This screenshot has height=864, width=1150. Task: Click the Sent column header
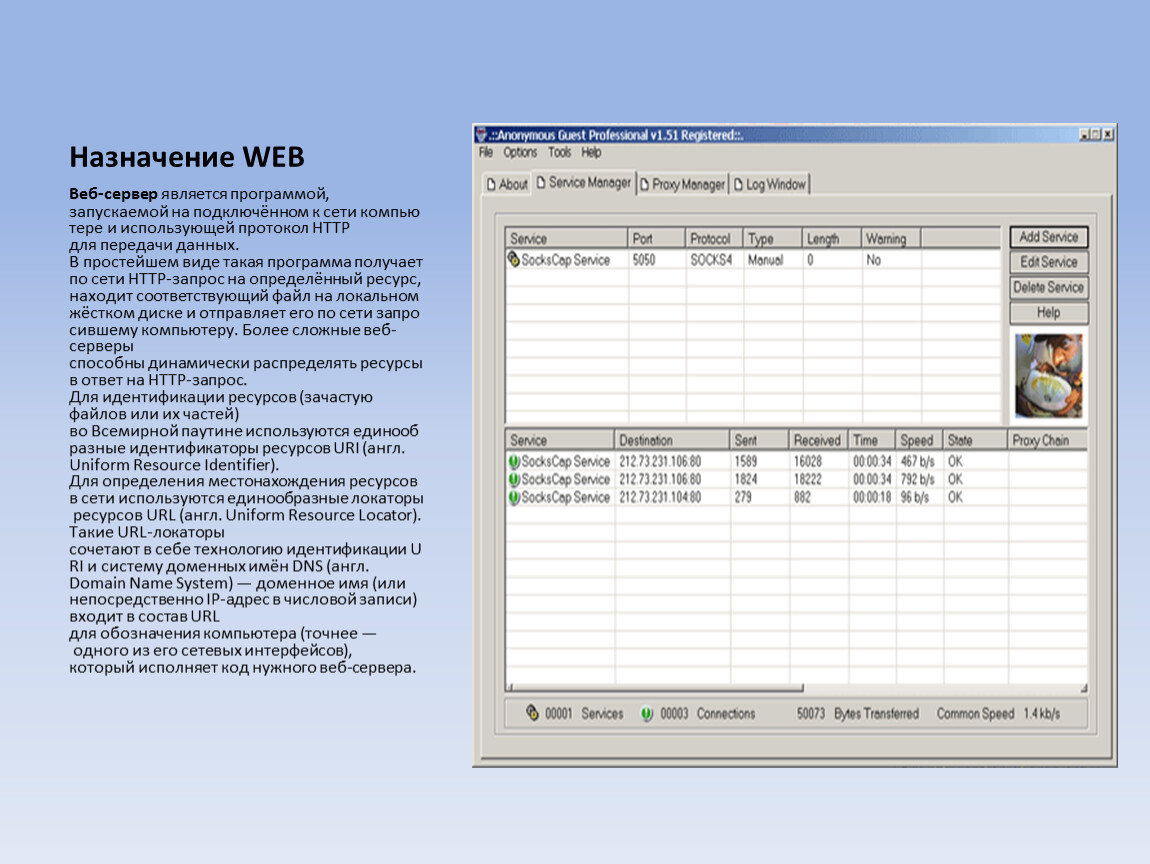click(x=760, y=440)
